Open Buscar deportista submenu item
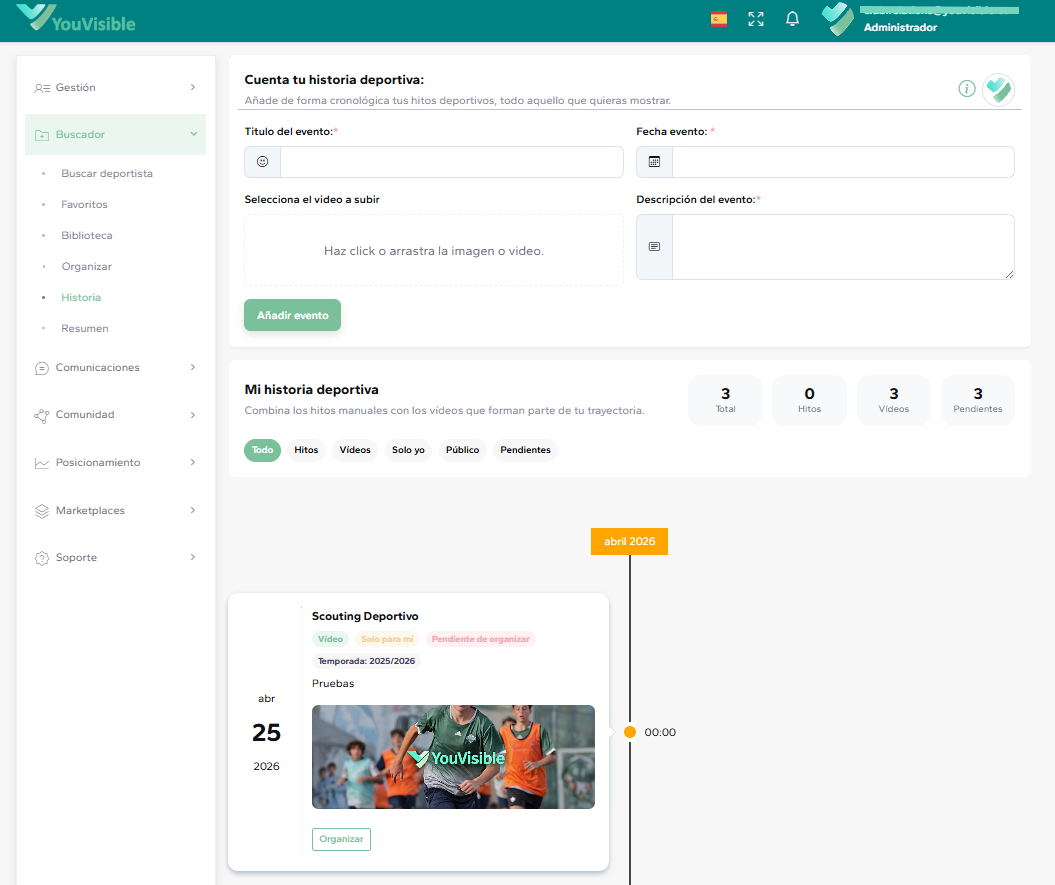1055x885 pixels. coord(107,174)
